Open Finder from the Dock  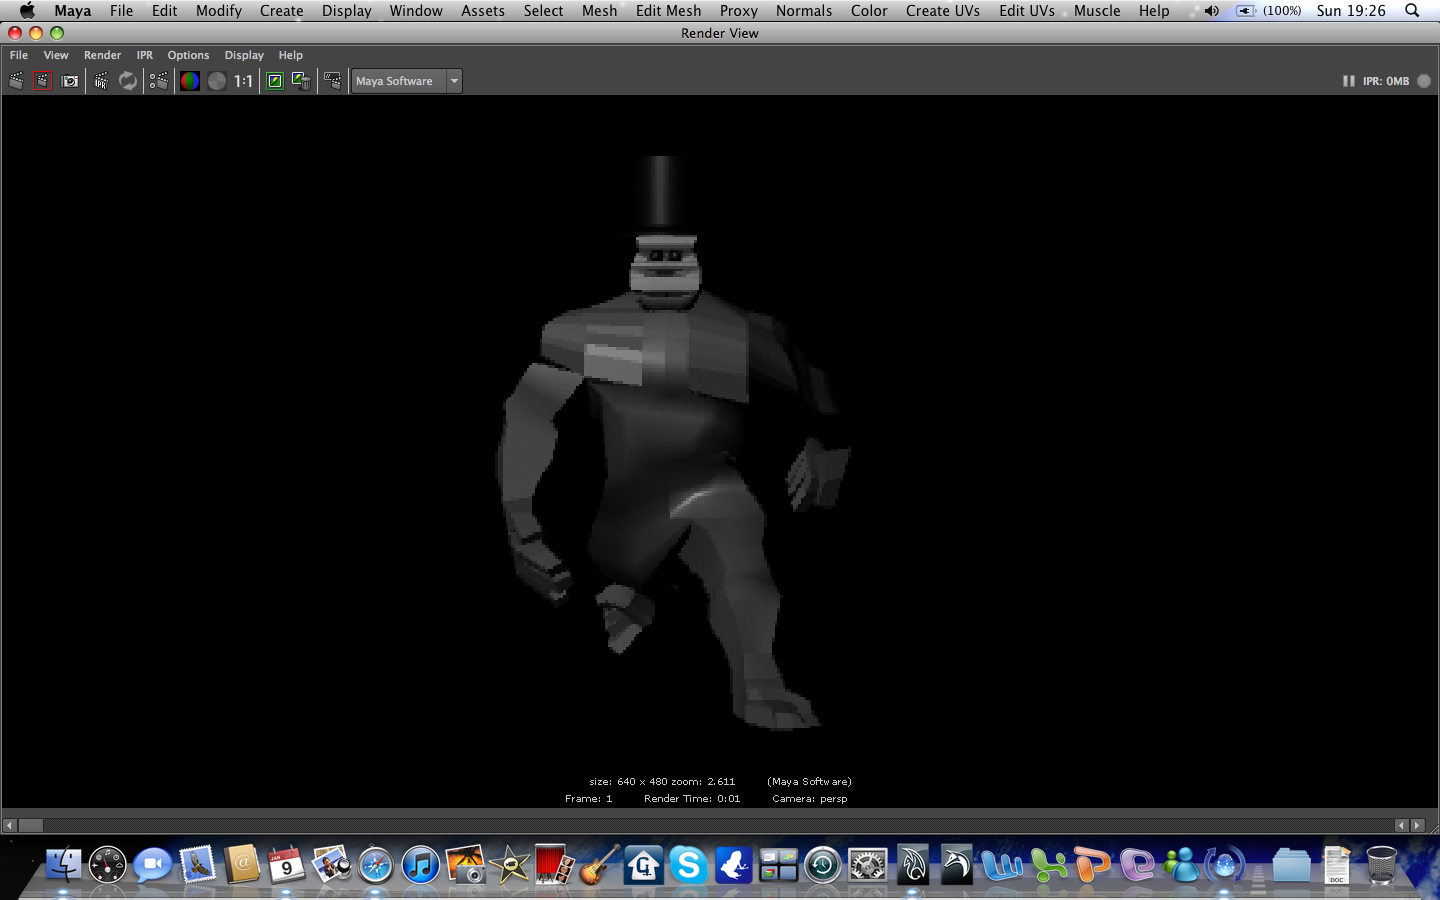pos(64,865)
